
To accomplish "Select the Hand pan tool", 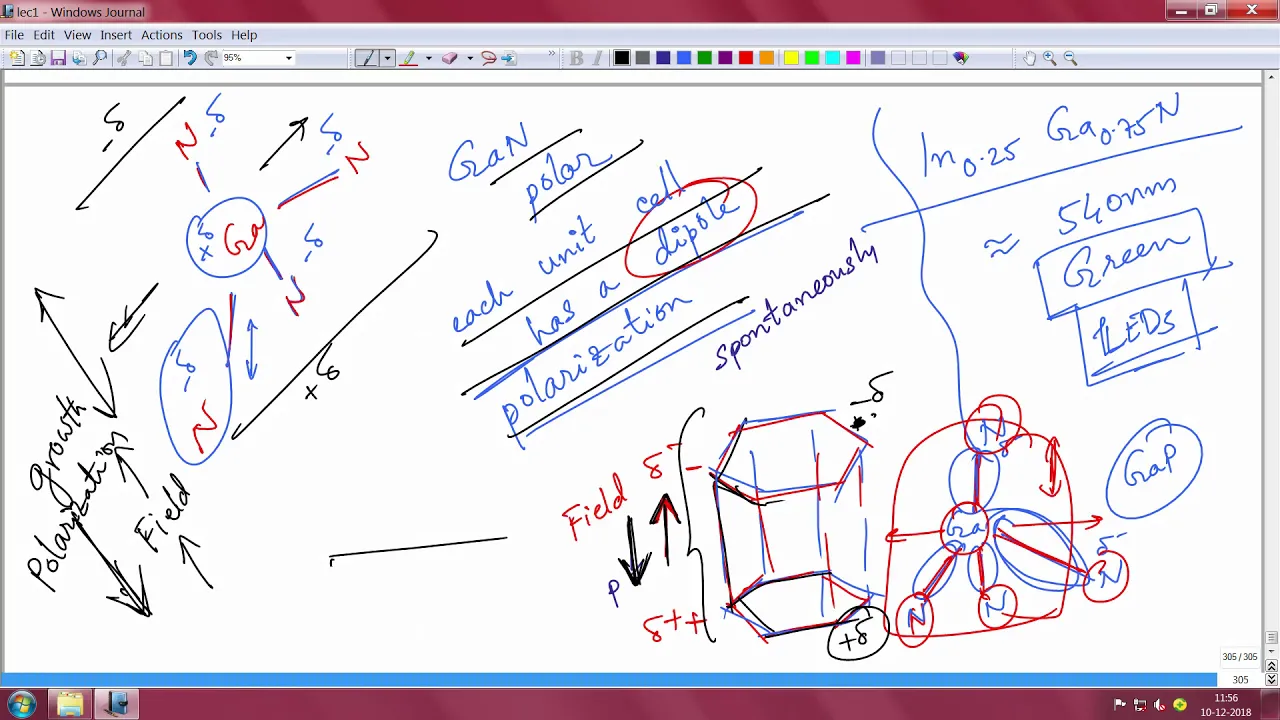I will 1029,58.
